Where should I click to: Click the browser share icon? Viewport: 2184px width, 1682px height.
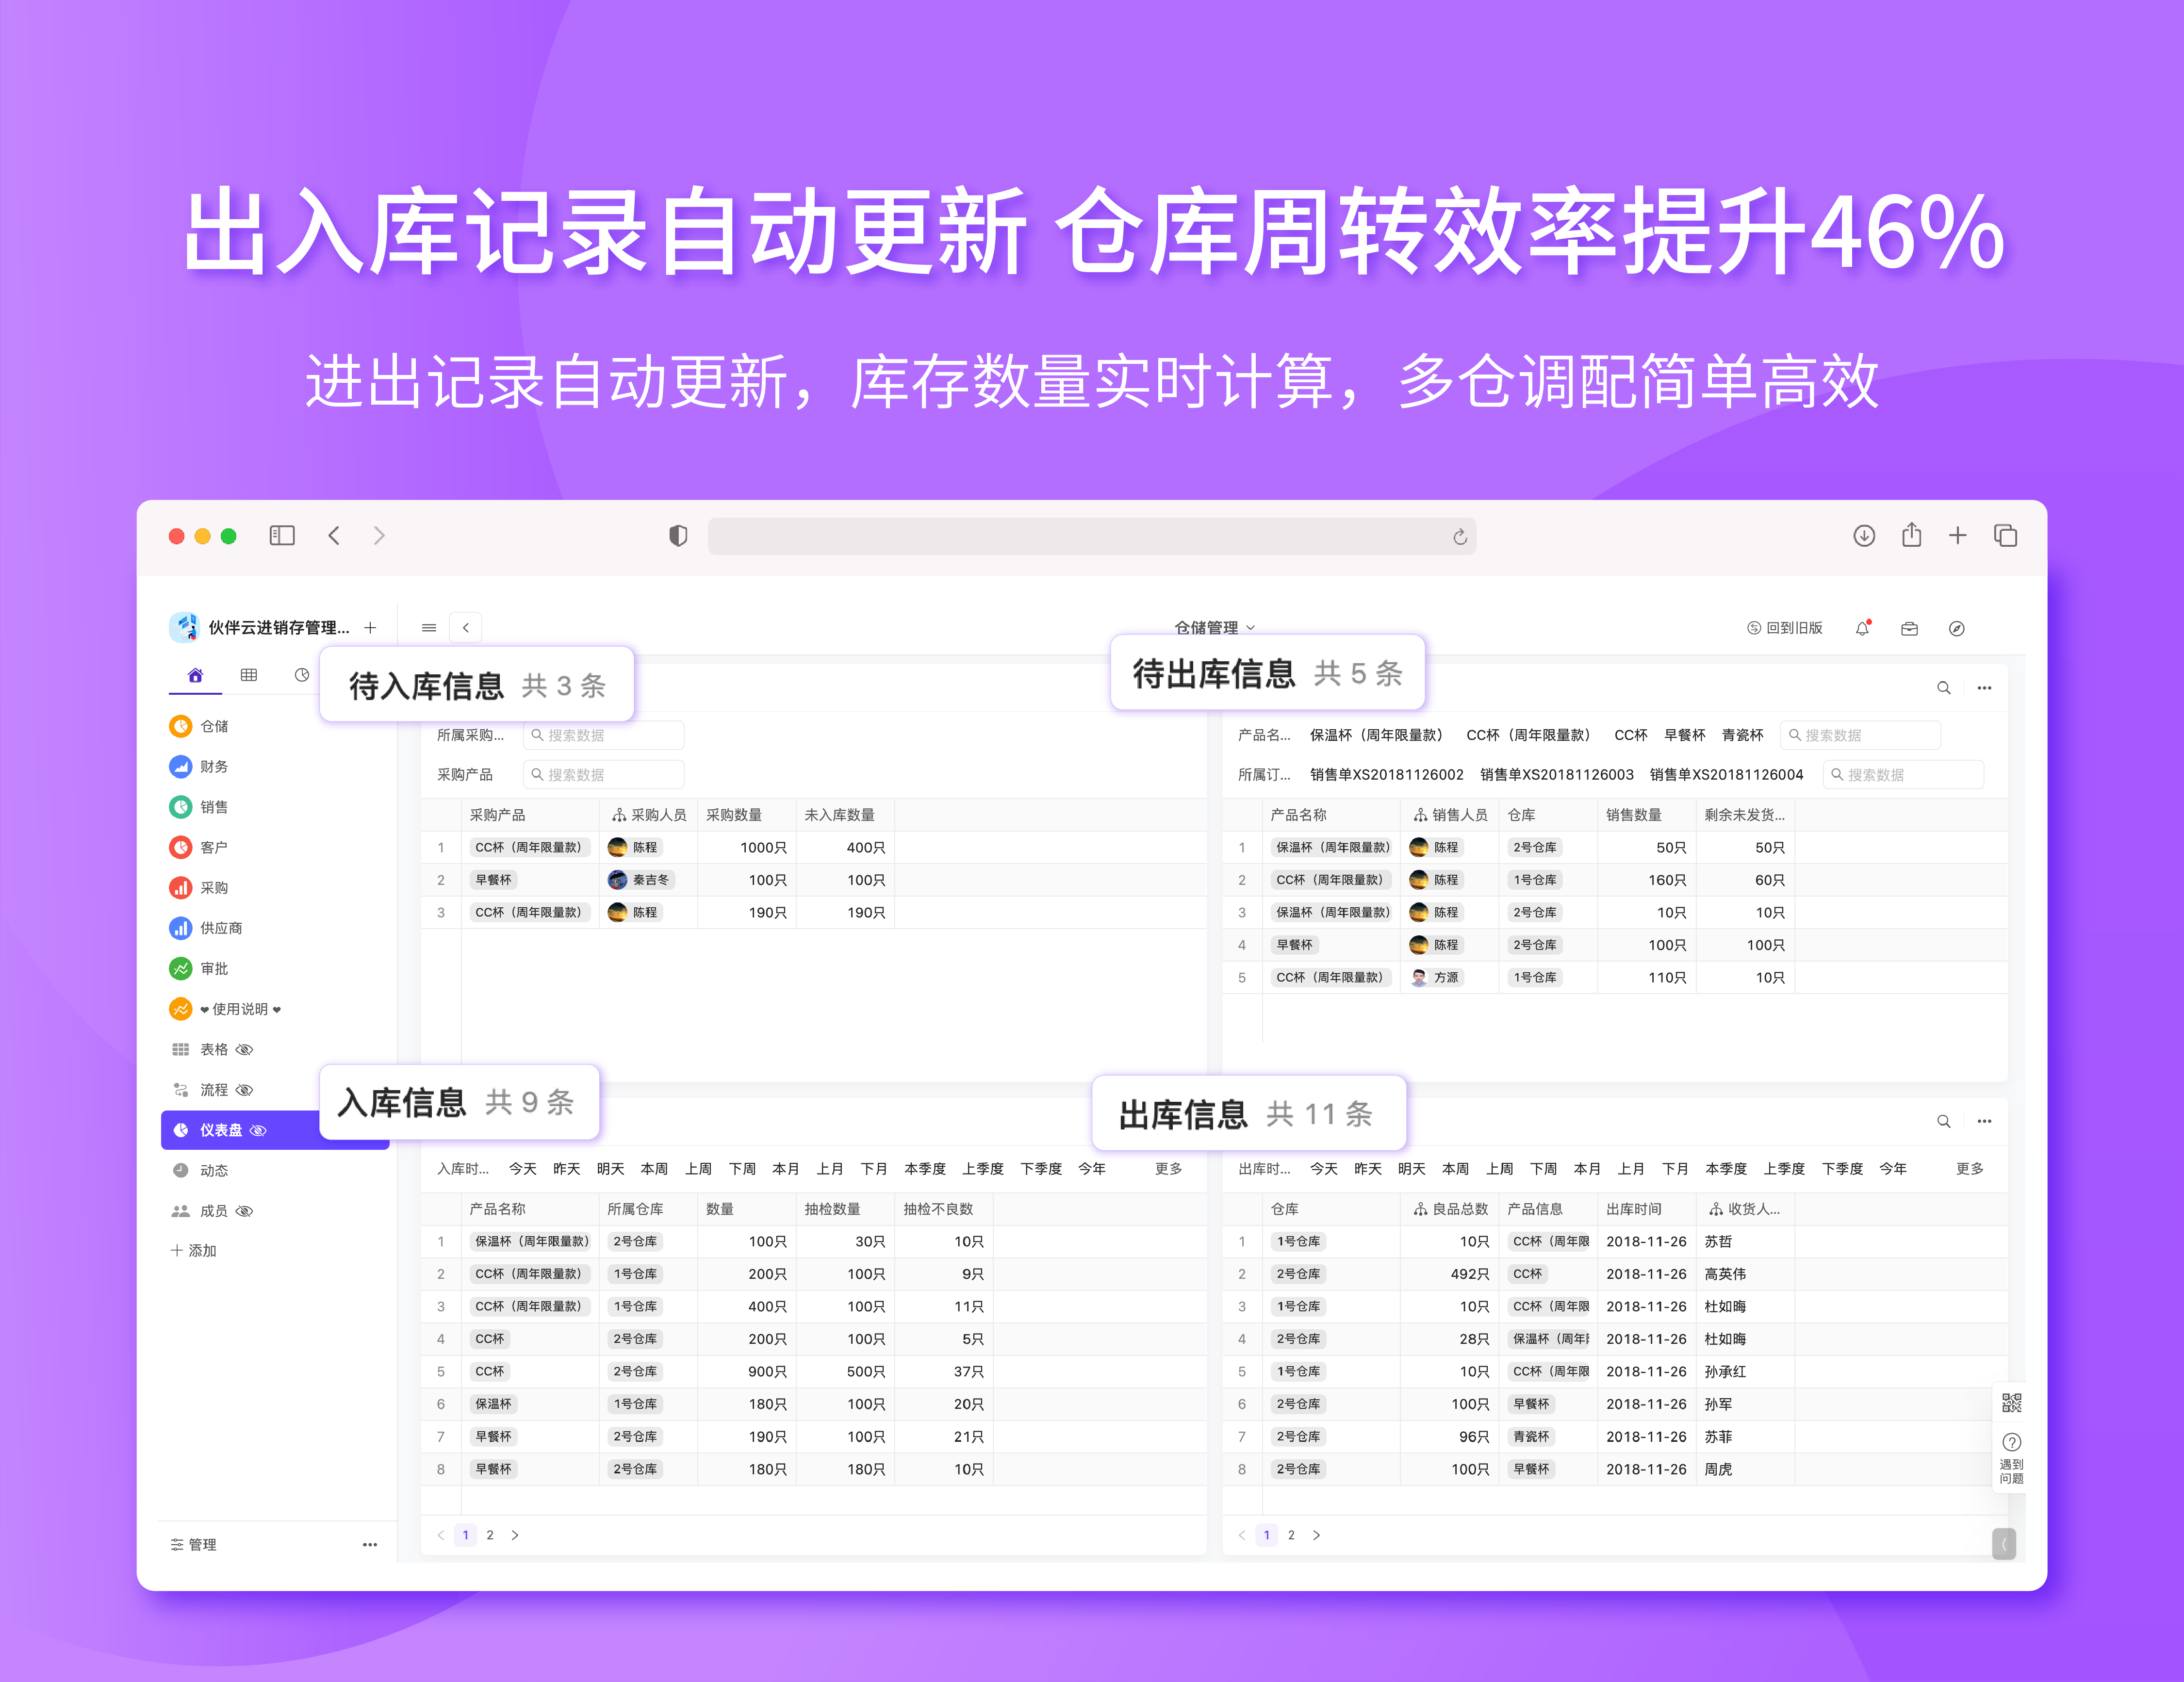pyautogui.click(x=1912, y=535)
